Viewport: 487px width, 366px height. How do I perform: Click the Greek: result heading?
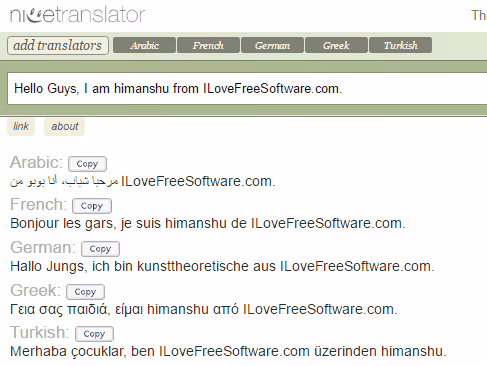pyautogui.click(x=35, y=291)
